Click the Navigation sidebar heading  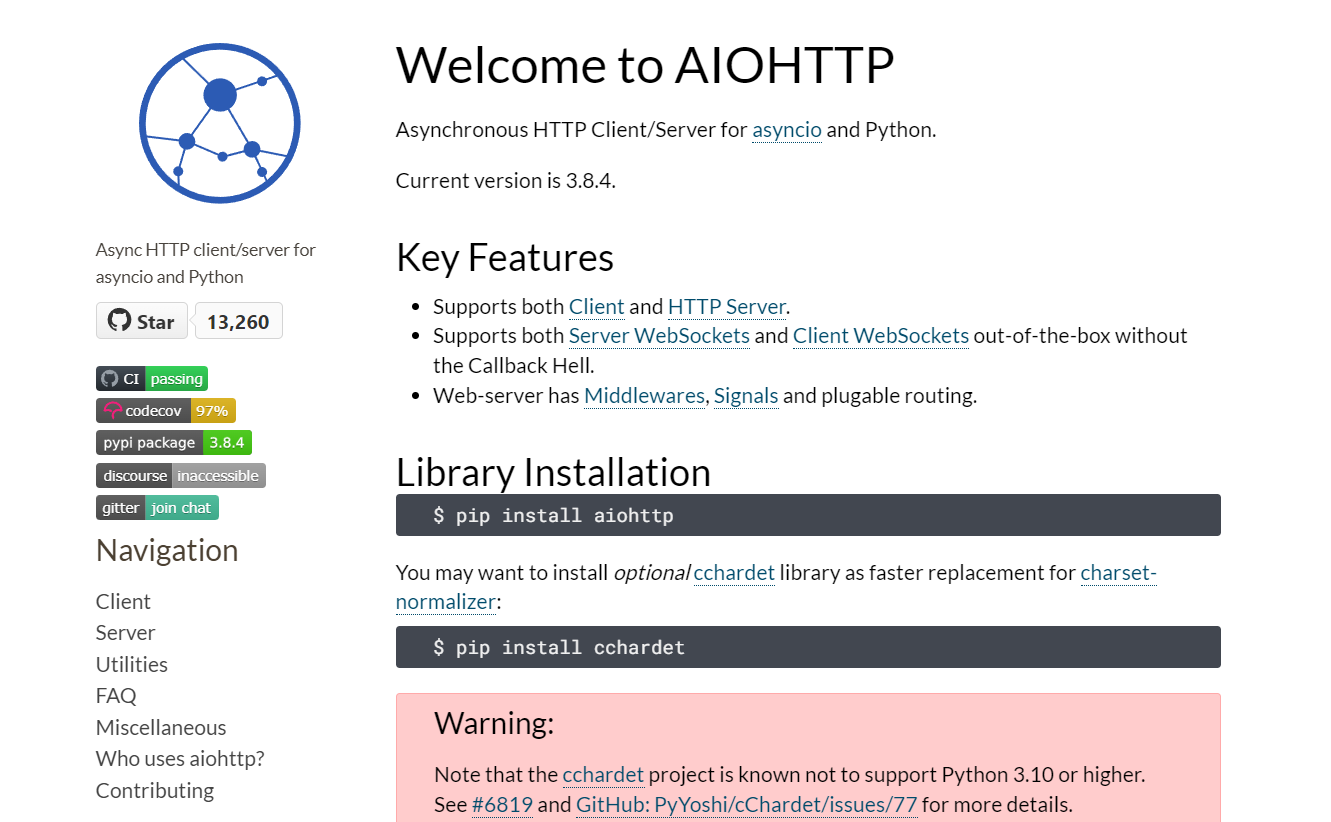pos(167,550)
